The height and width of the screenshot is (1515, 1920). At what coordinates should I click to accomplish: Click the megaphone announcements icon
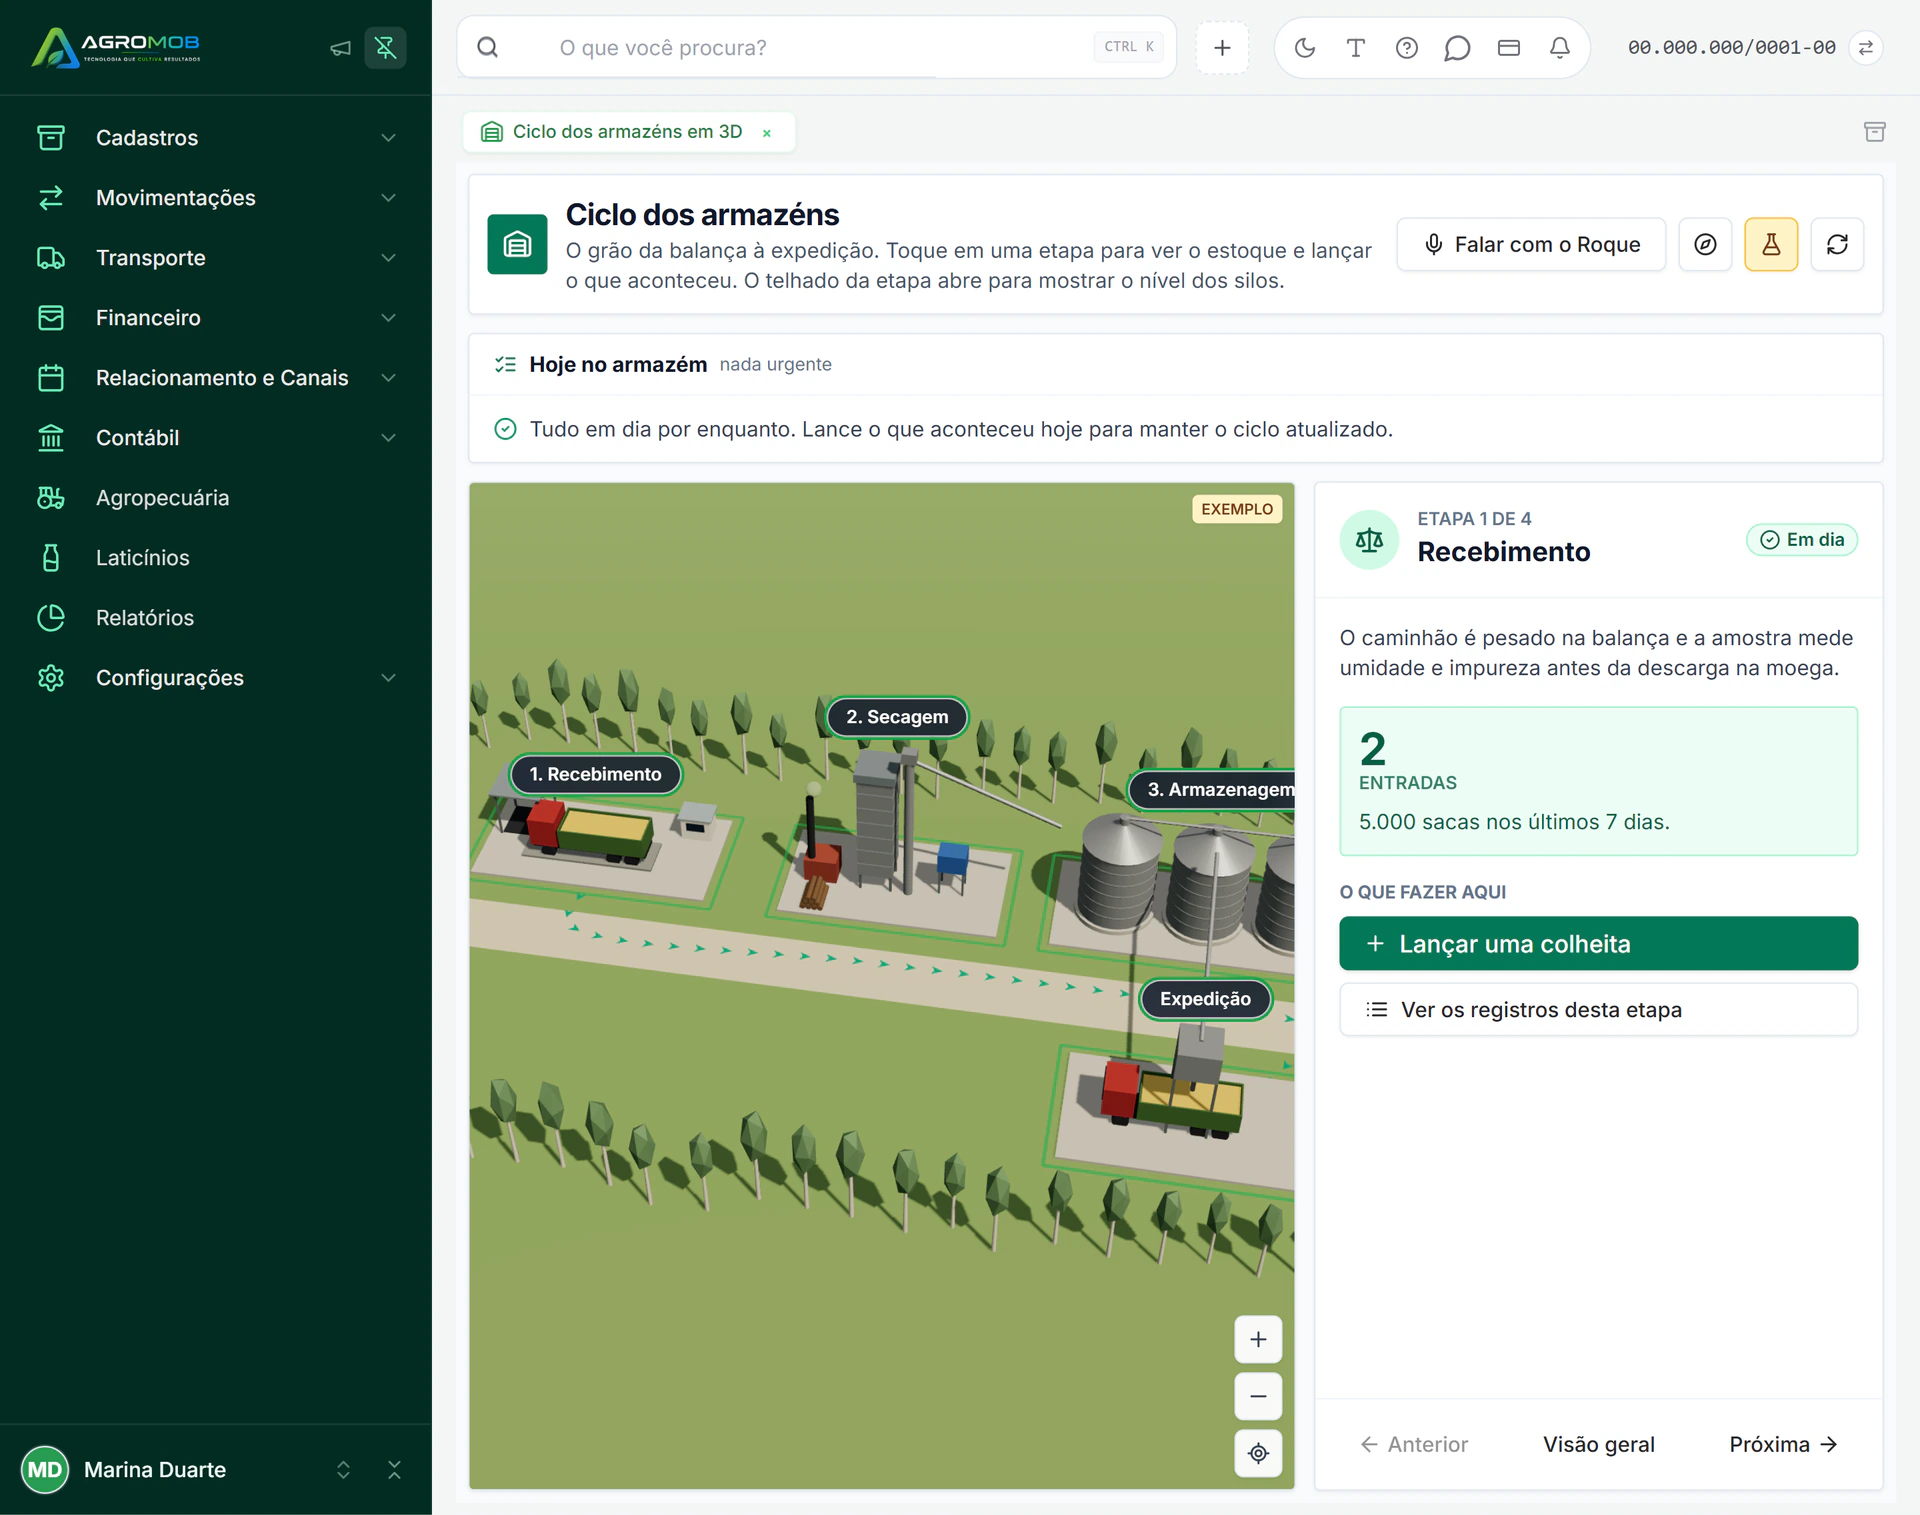340,48
